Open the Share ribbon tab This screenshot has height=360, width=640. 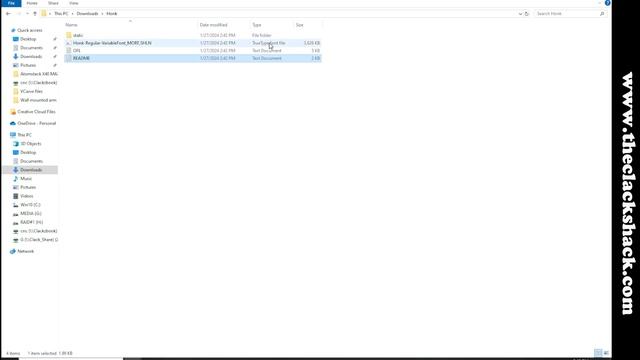click(x=53, y=3)
